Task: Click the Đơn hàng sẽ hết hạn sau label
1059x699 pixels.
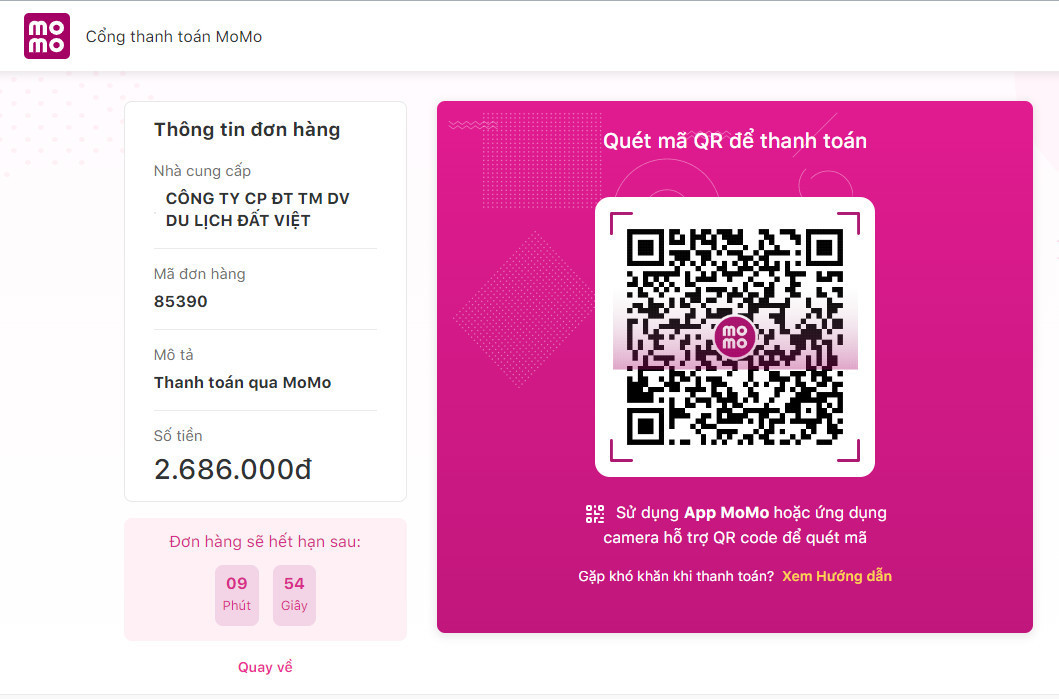Action: 265,542
